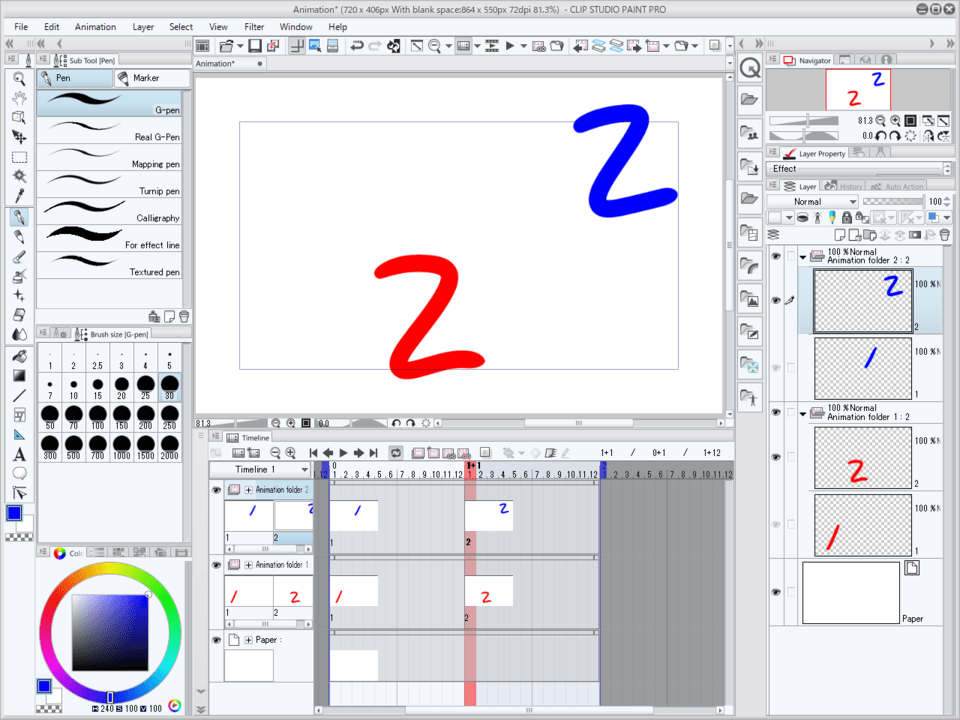The image size is (960, 720).
Task: Select the Text tool in the toolbox
Action: (x=19, y=454)
